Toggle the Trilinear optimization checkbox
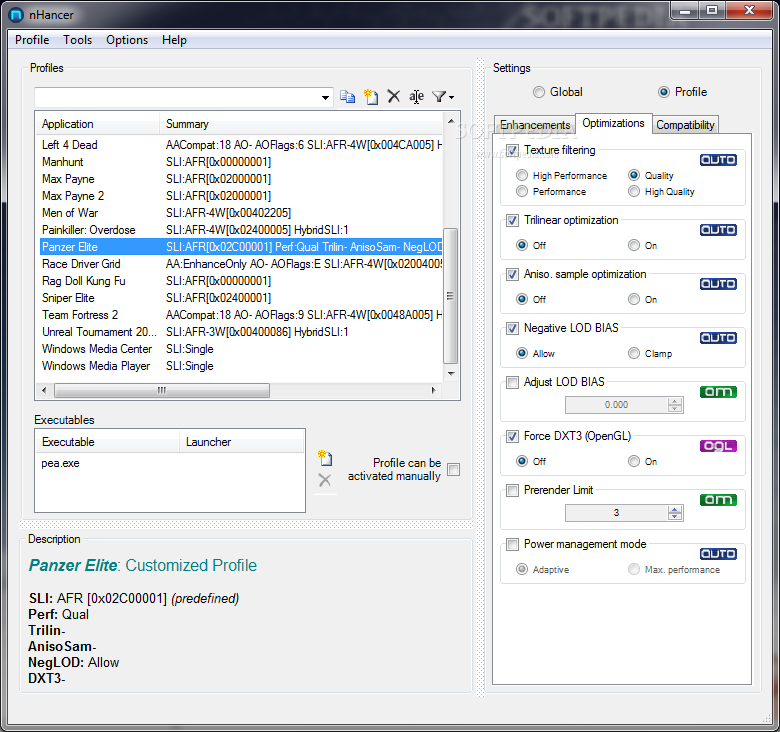780x732 pixels. pyautogui.click(x=512, y=220)
